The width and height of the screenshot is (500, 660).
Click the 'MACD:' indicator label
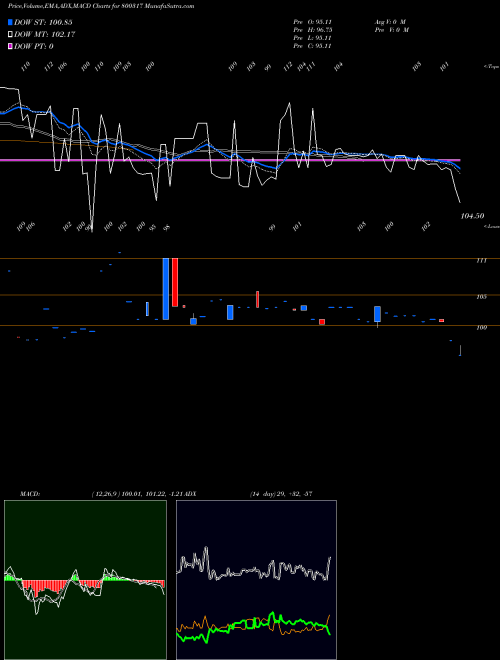(30, 494)
